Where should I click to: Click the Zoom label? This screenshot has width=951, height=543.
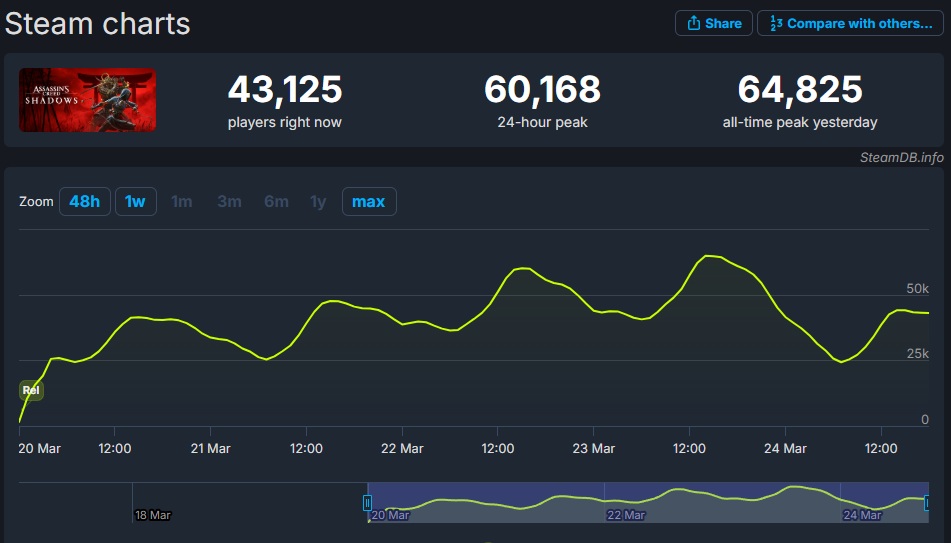click(36, 201)
